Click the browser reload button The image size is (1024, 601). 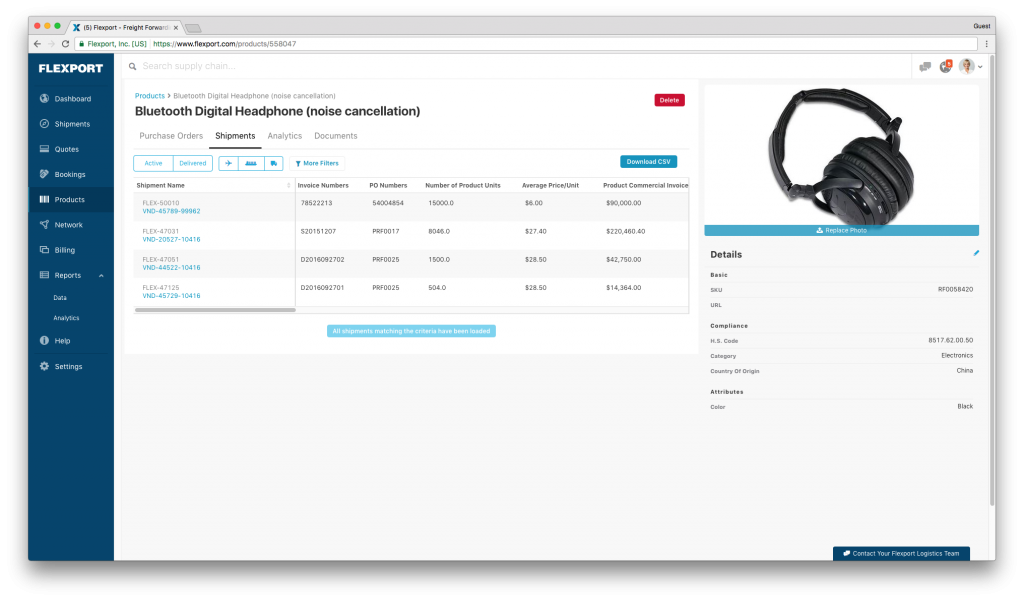click(65, 44)
